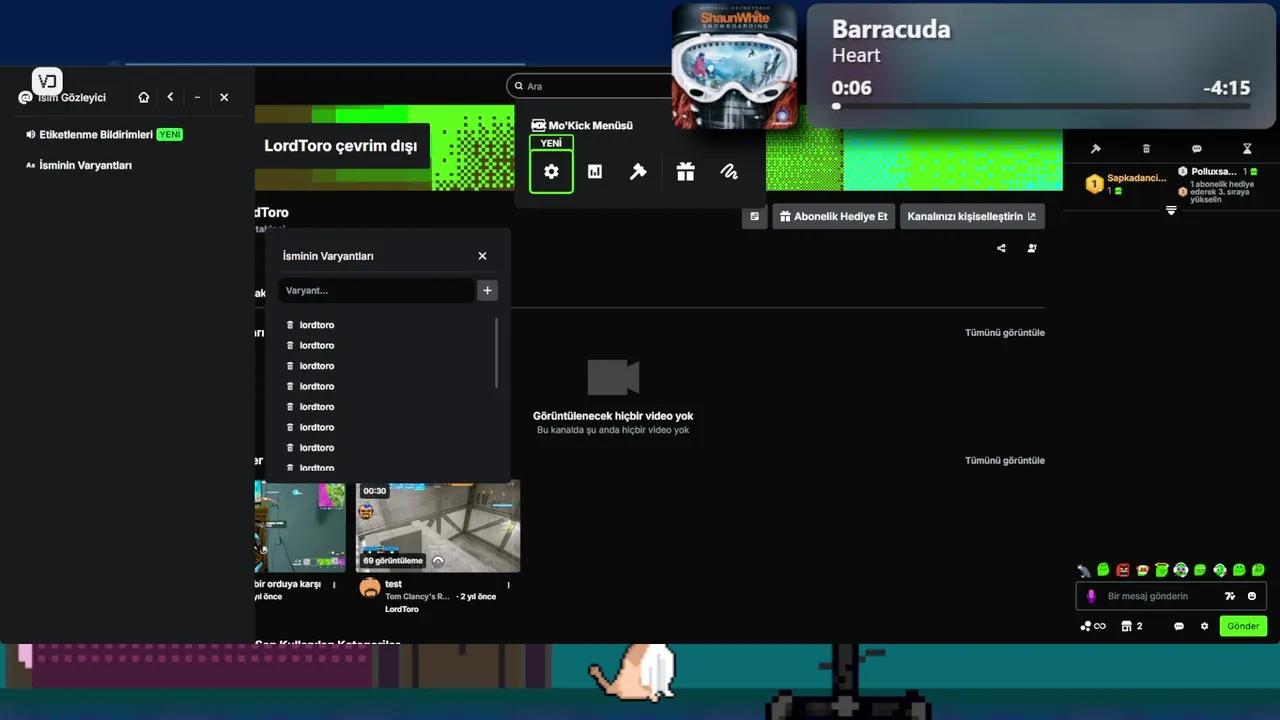Screen dimensions: 1280x720
Task: Click the angry red emote above the chat box
Action: [x=1123, y=570]
